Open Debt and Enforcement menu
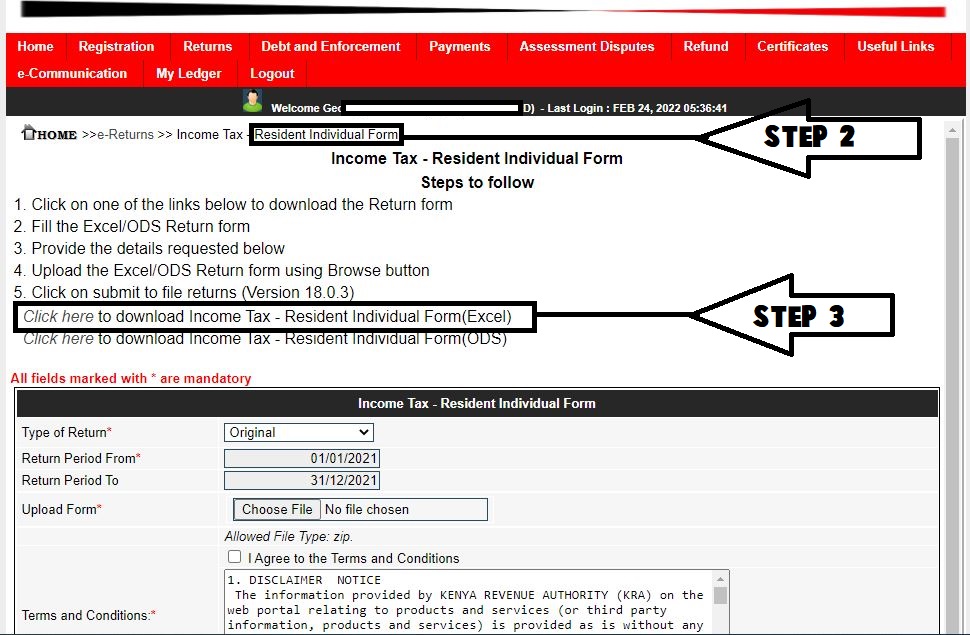The width and height of the screenshot is (970, 635). 330,46
